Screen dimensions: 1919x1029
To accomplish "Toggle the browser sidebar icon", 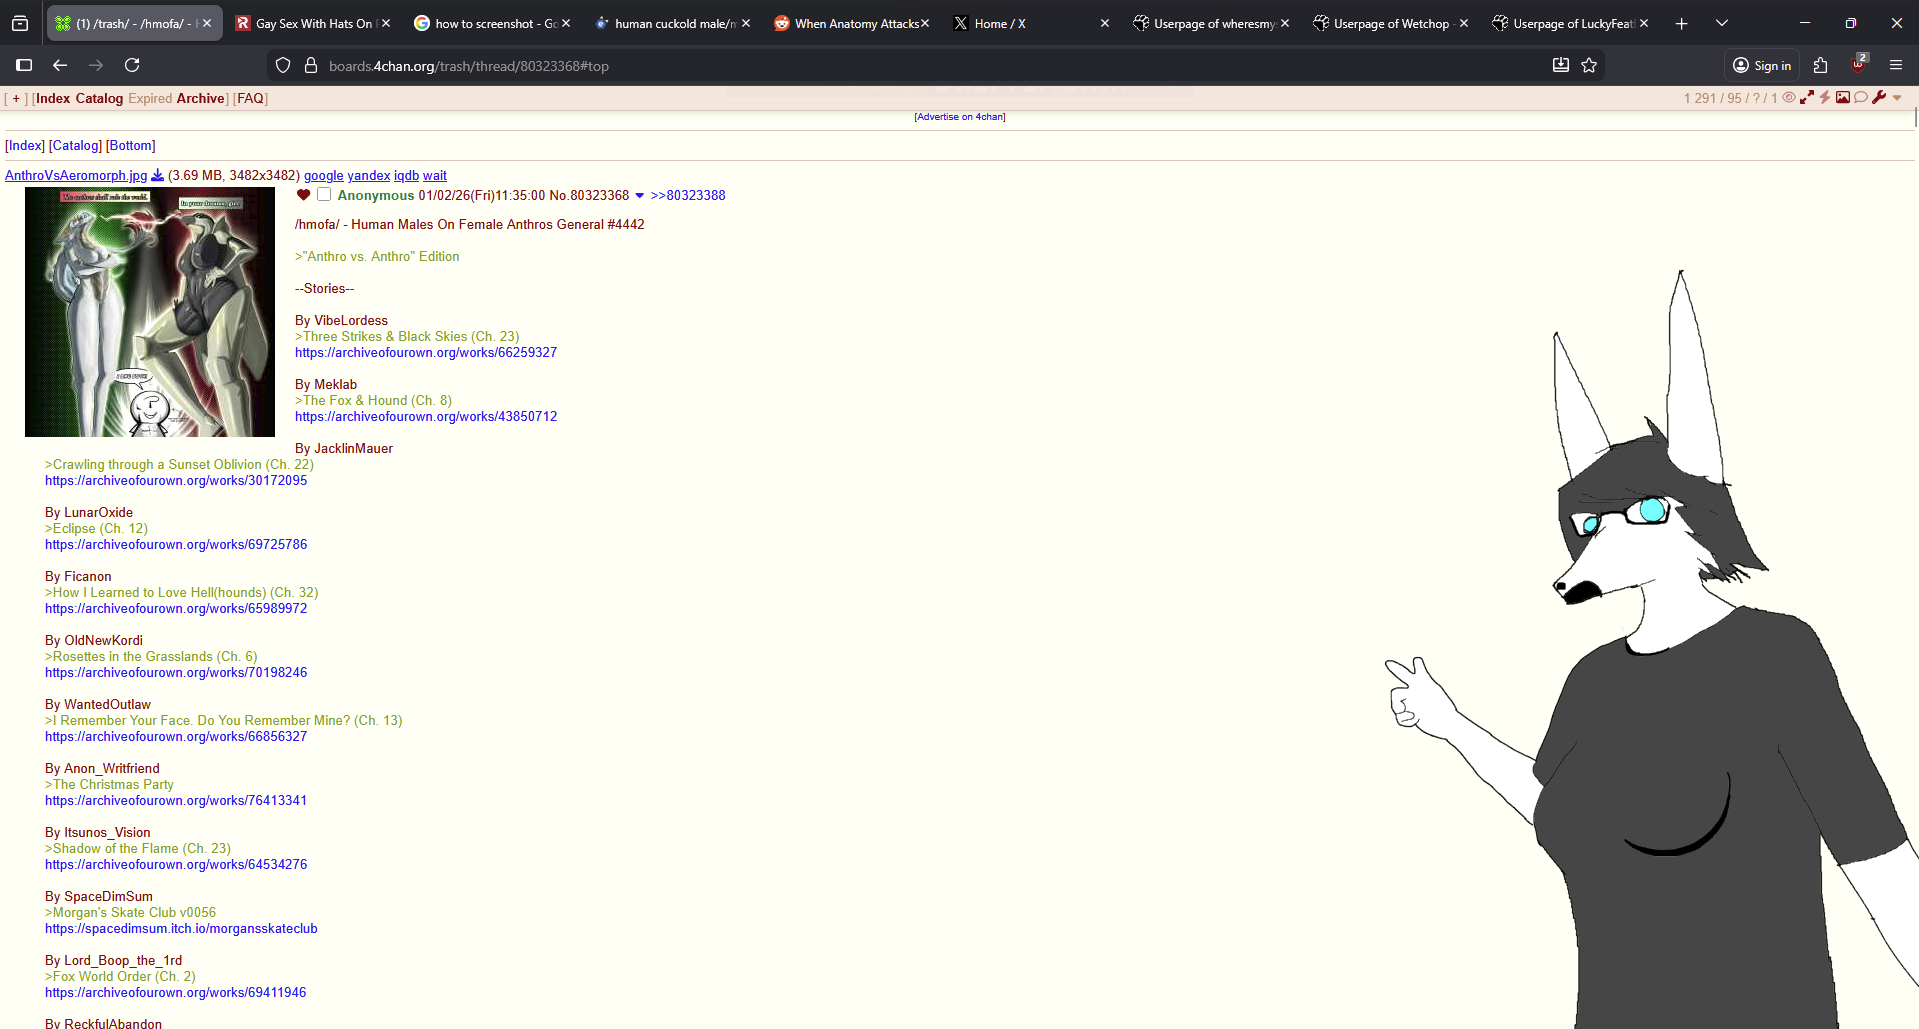I will [x=24, y=65].
